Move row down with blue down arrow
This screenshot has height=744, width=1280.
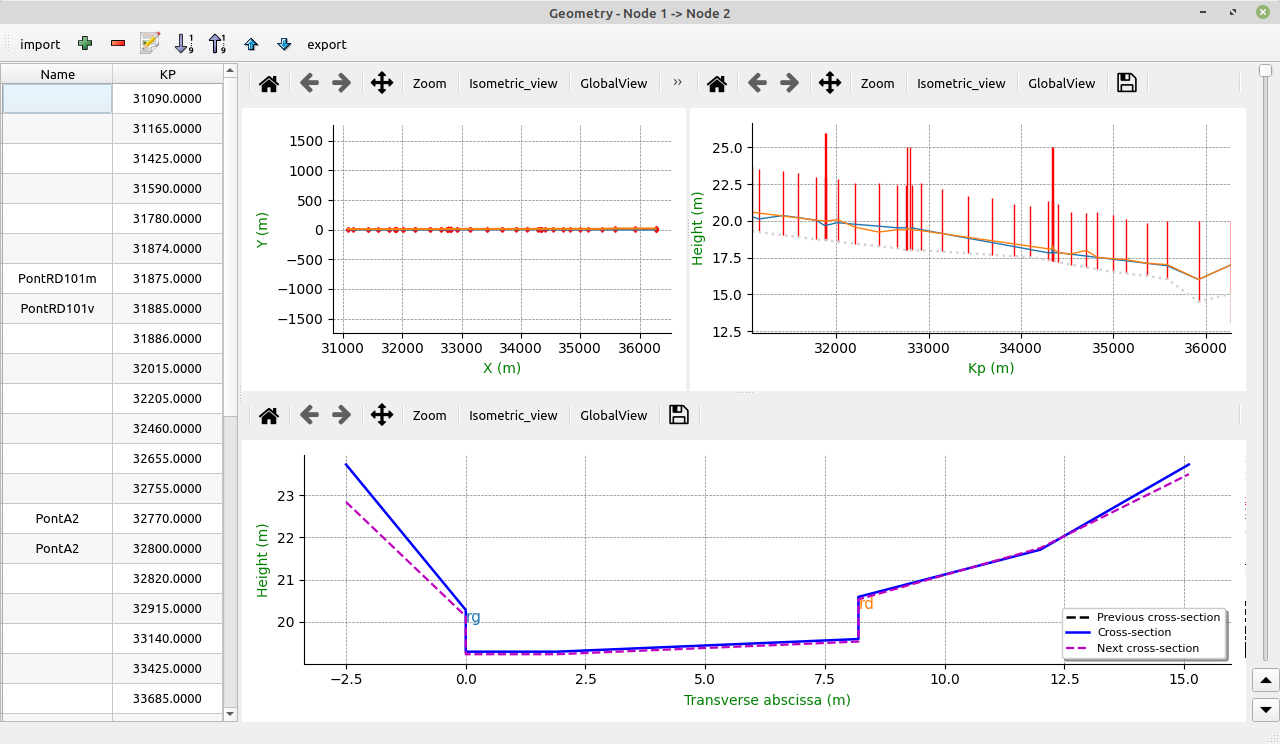point(284,44)
